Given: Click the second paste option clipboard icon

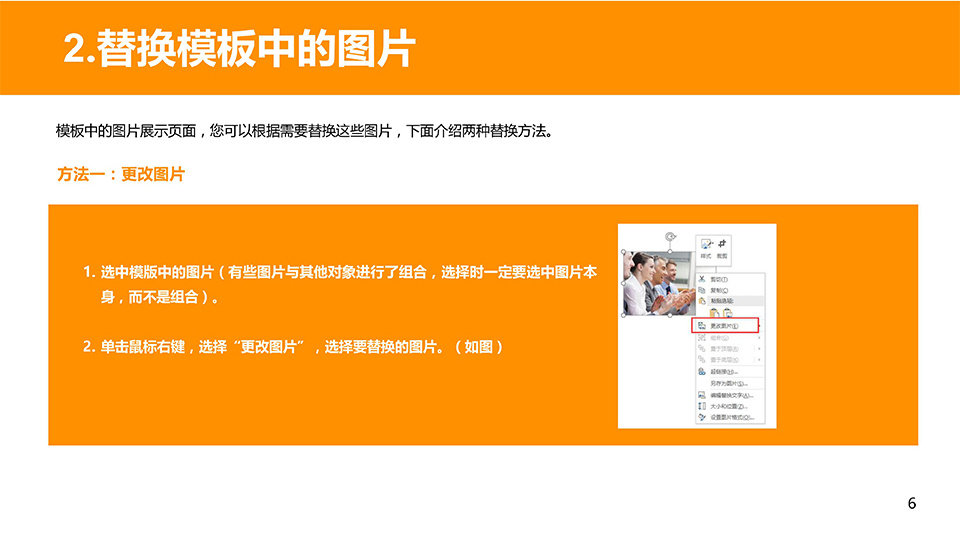Looking at the screenshot, I should [x=728, y=313].
